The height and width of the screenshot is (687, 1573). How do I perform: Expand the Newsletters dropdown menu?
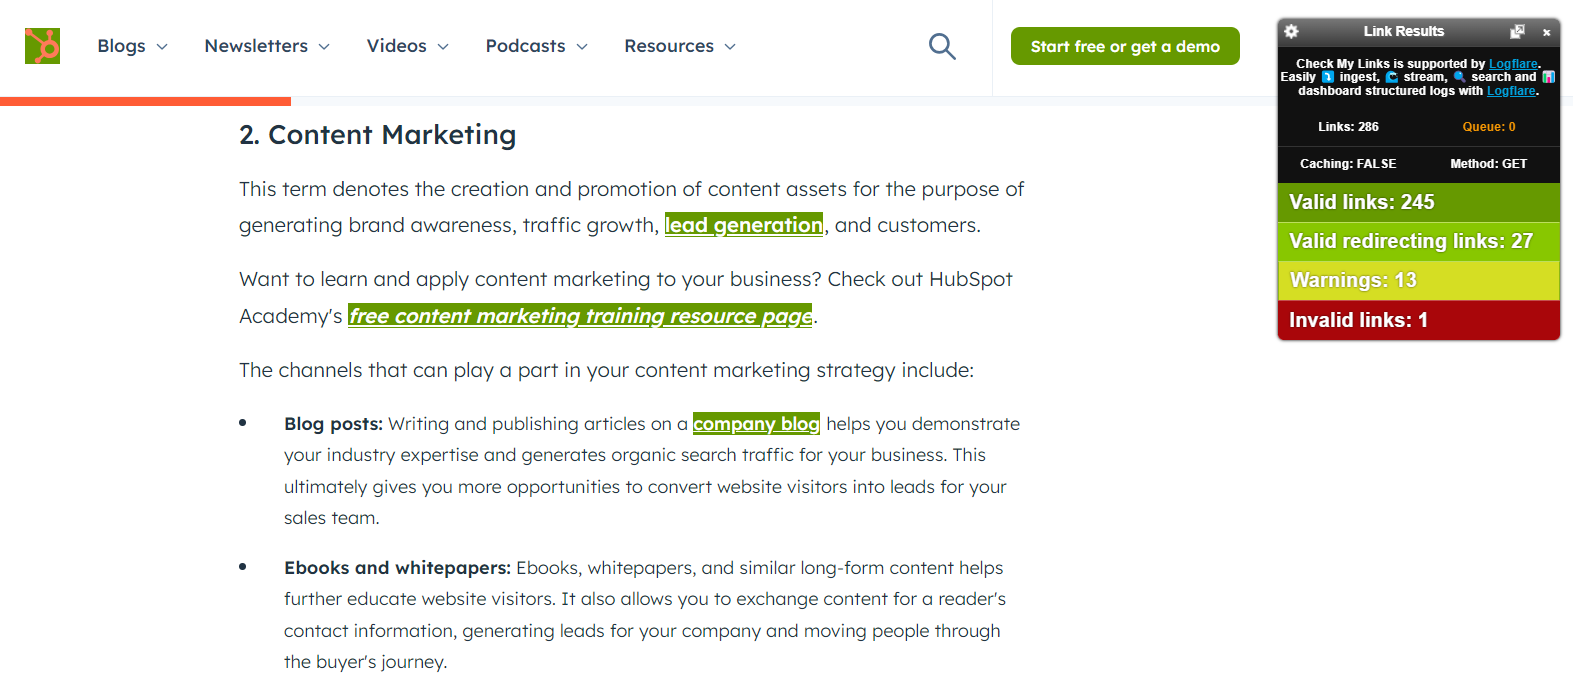[x=267, y=46]
